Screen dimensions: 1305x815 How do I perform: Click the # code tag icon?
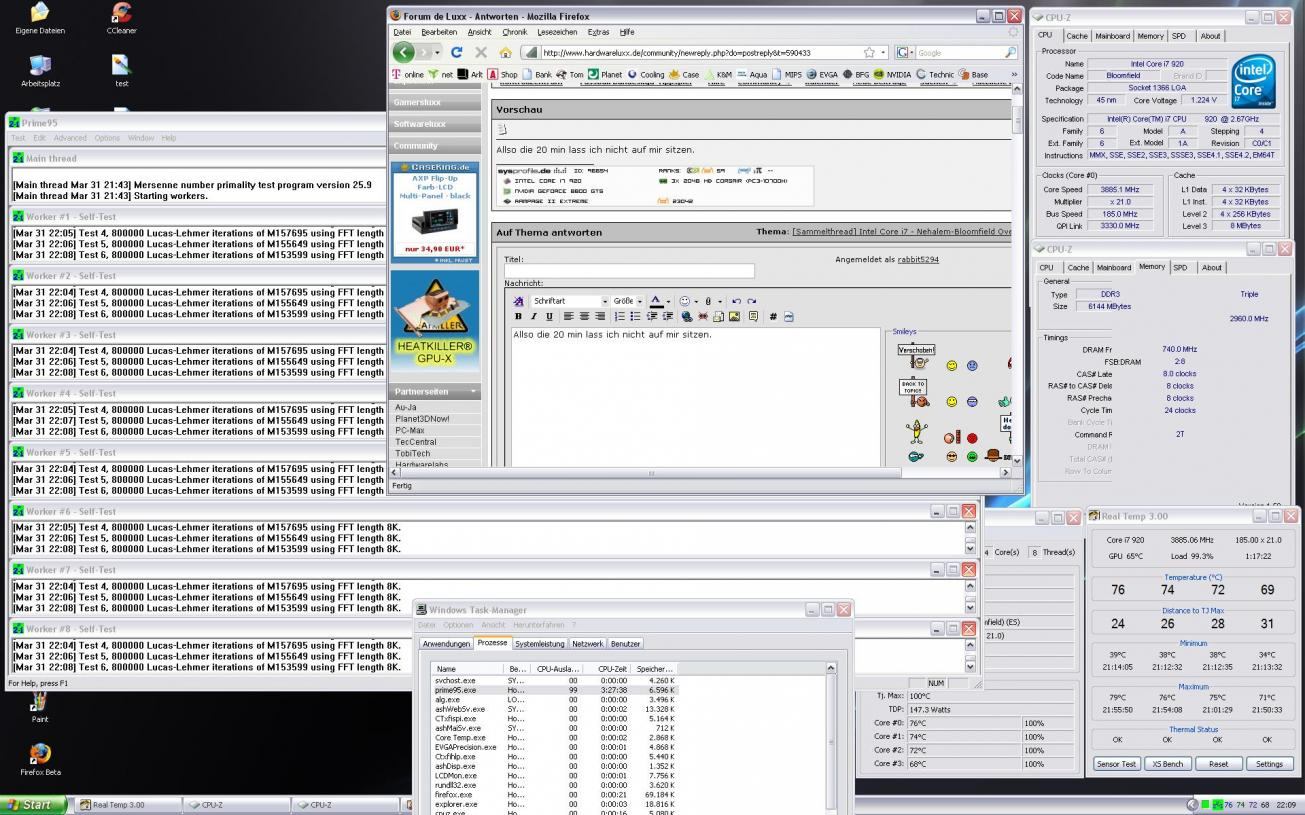[773, 316]
